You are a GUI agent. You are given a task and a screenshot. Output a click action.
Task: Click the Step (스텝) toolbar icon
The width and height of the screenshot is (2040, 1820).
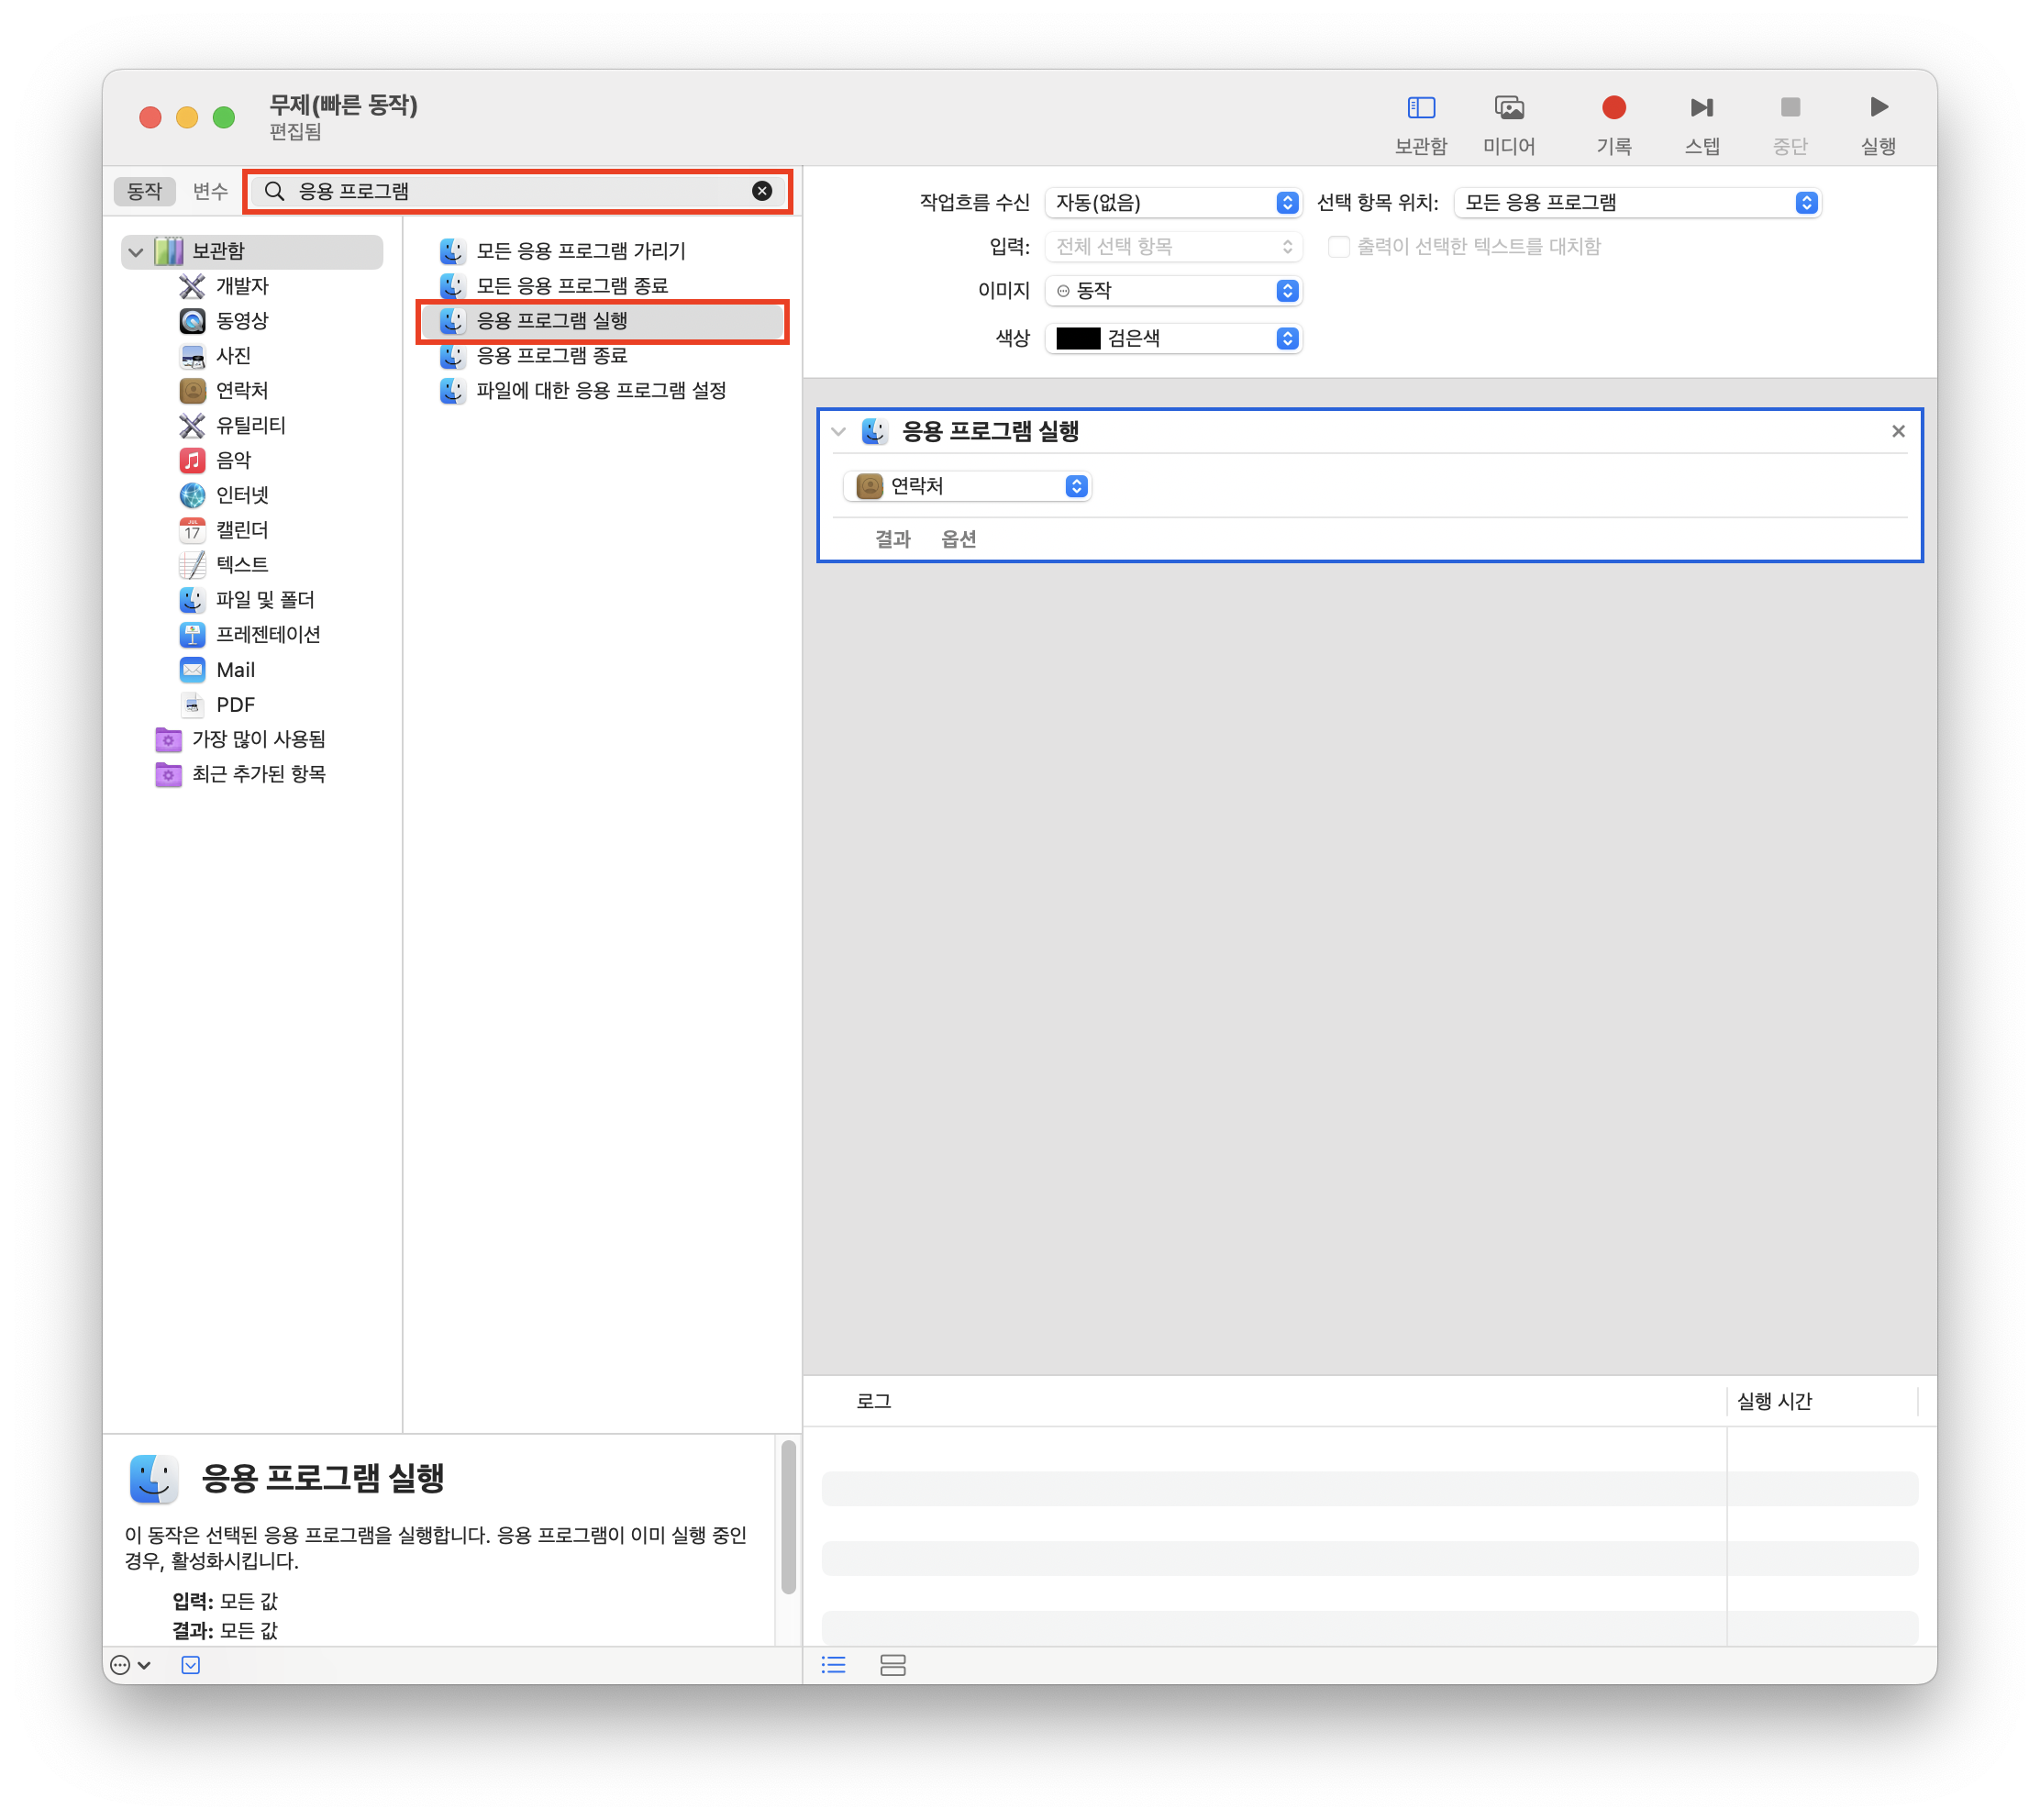[1701, 108]
